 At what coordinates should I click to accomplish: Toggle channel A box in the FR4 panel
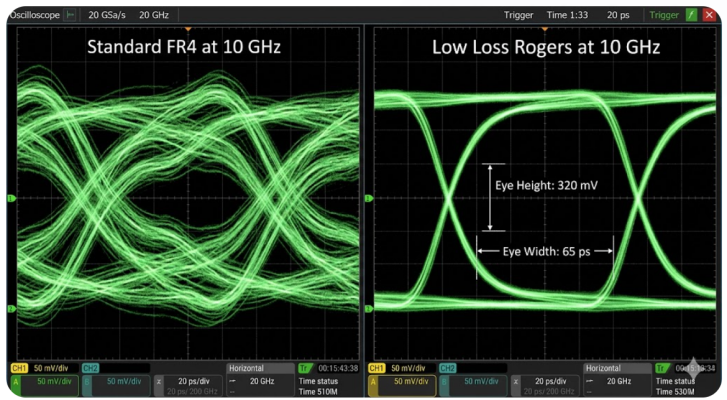click(45, 386)
